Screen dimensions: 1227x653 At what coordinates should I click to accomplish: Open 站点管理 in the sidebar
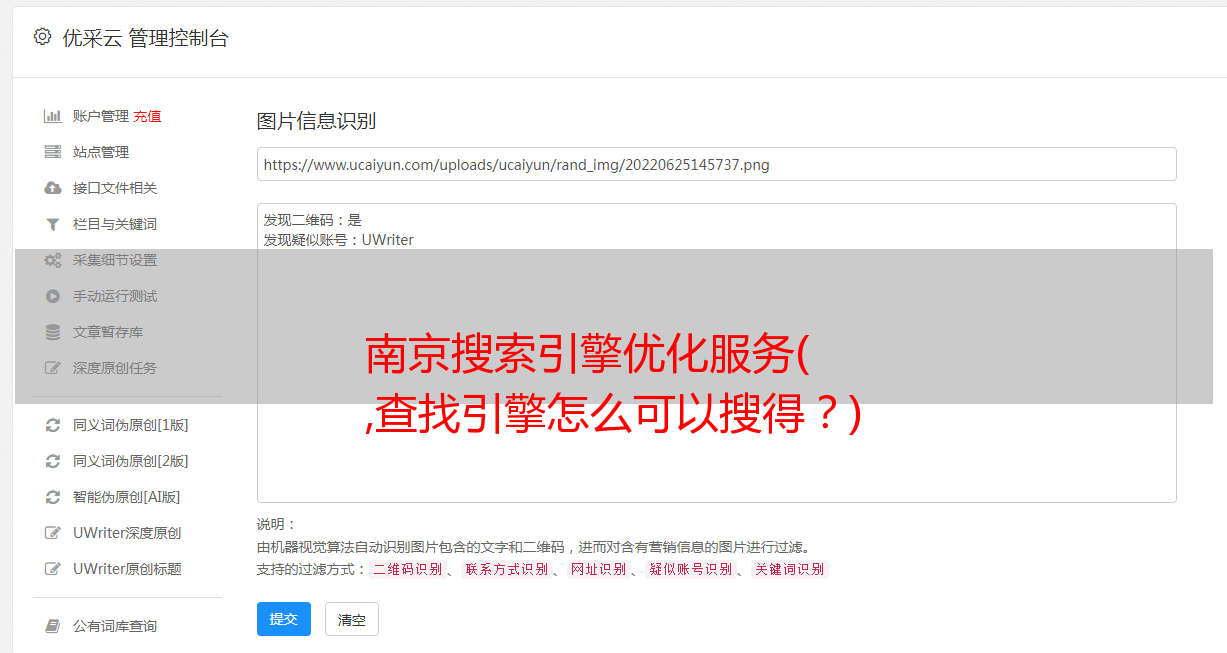(x=101, y=152)
